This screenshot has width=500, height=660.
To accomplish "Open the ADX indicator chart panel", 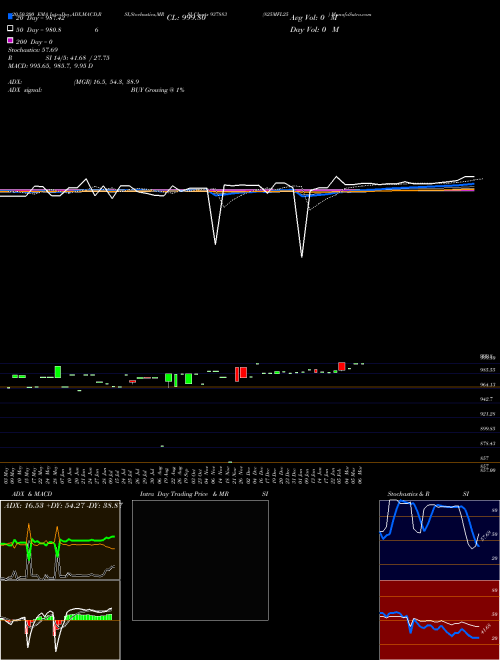I will pos(60,540).
